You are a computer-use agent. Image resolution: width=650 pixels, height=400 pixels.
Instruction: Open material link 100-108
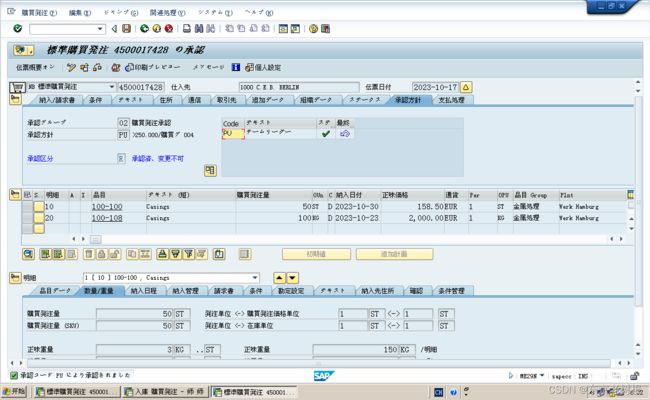[107, 218]
